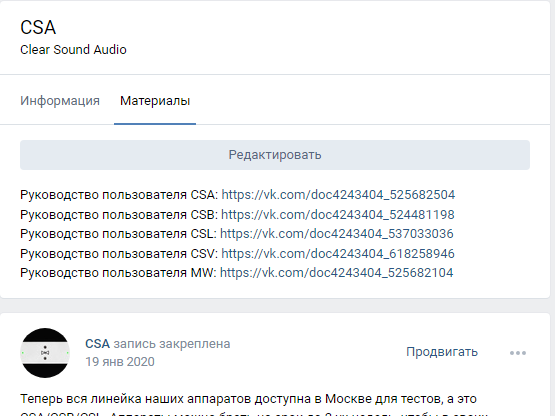Select the Материалы tab
Image resolution: width=555 pixels, height=416 pixels.
coord(155,101)
